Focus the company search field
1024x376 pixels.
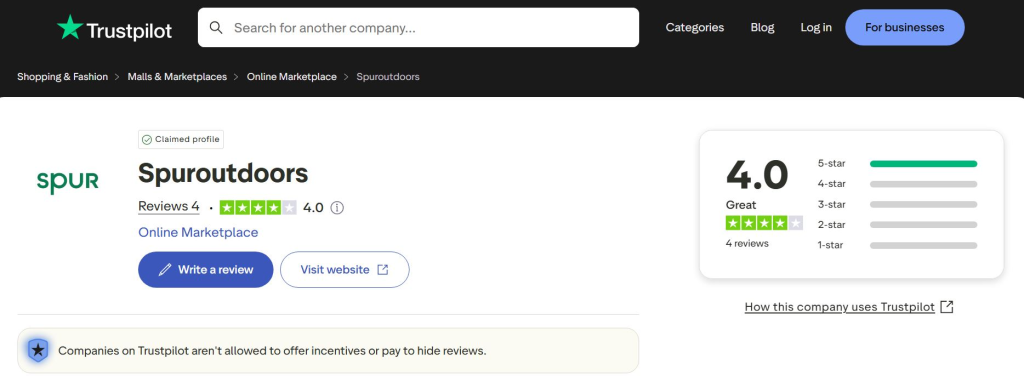point(418,27)
